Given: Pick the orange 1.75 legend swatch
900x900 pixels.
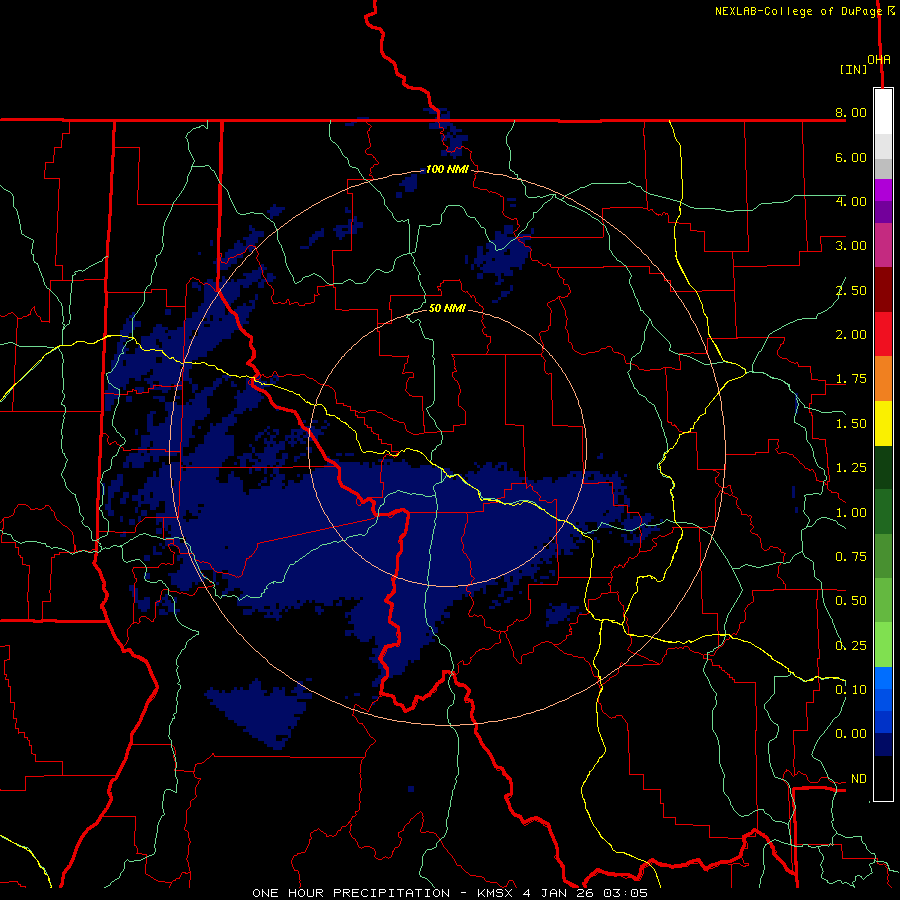Looking at the screenshot, I should (883, 379).
